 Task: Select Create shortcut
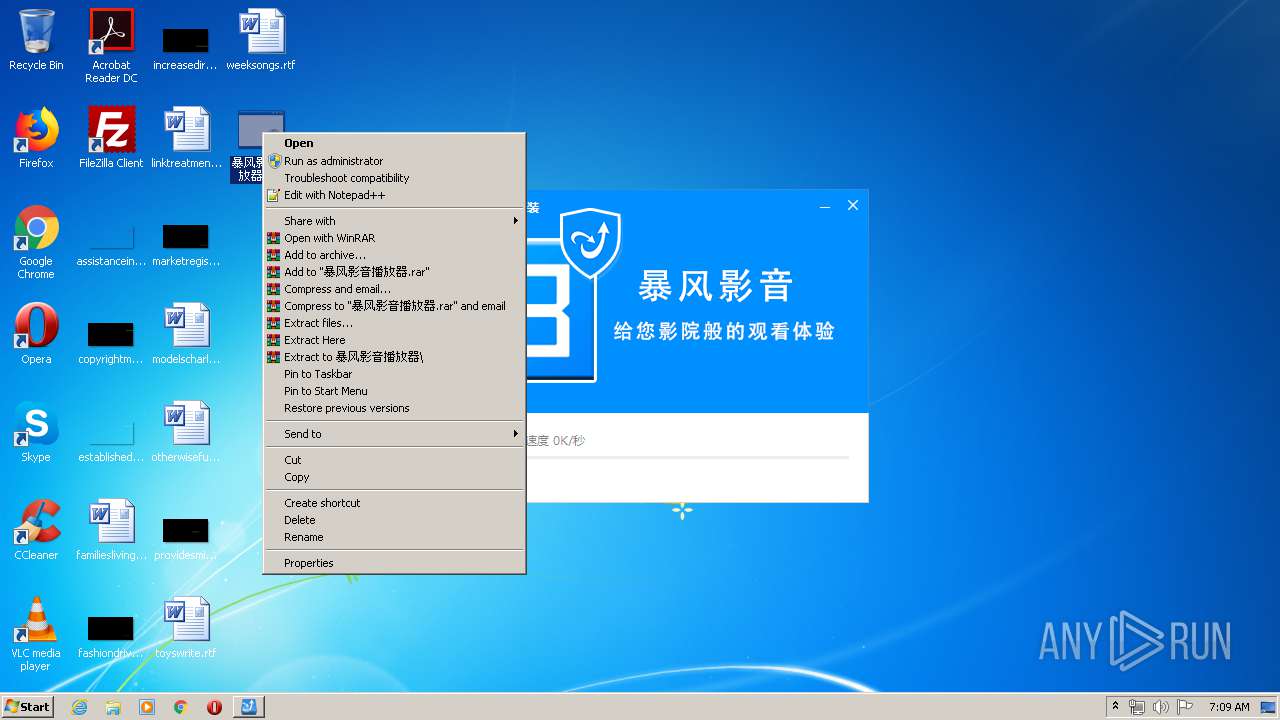tap(394, 503)
